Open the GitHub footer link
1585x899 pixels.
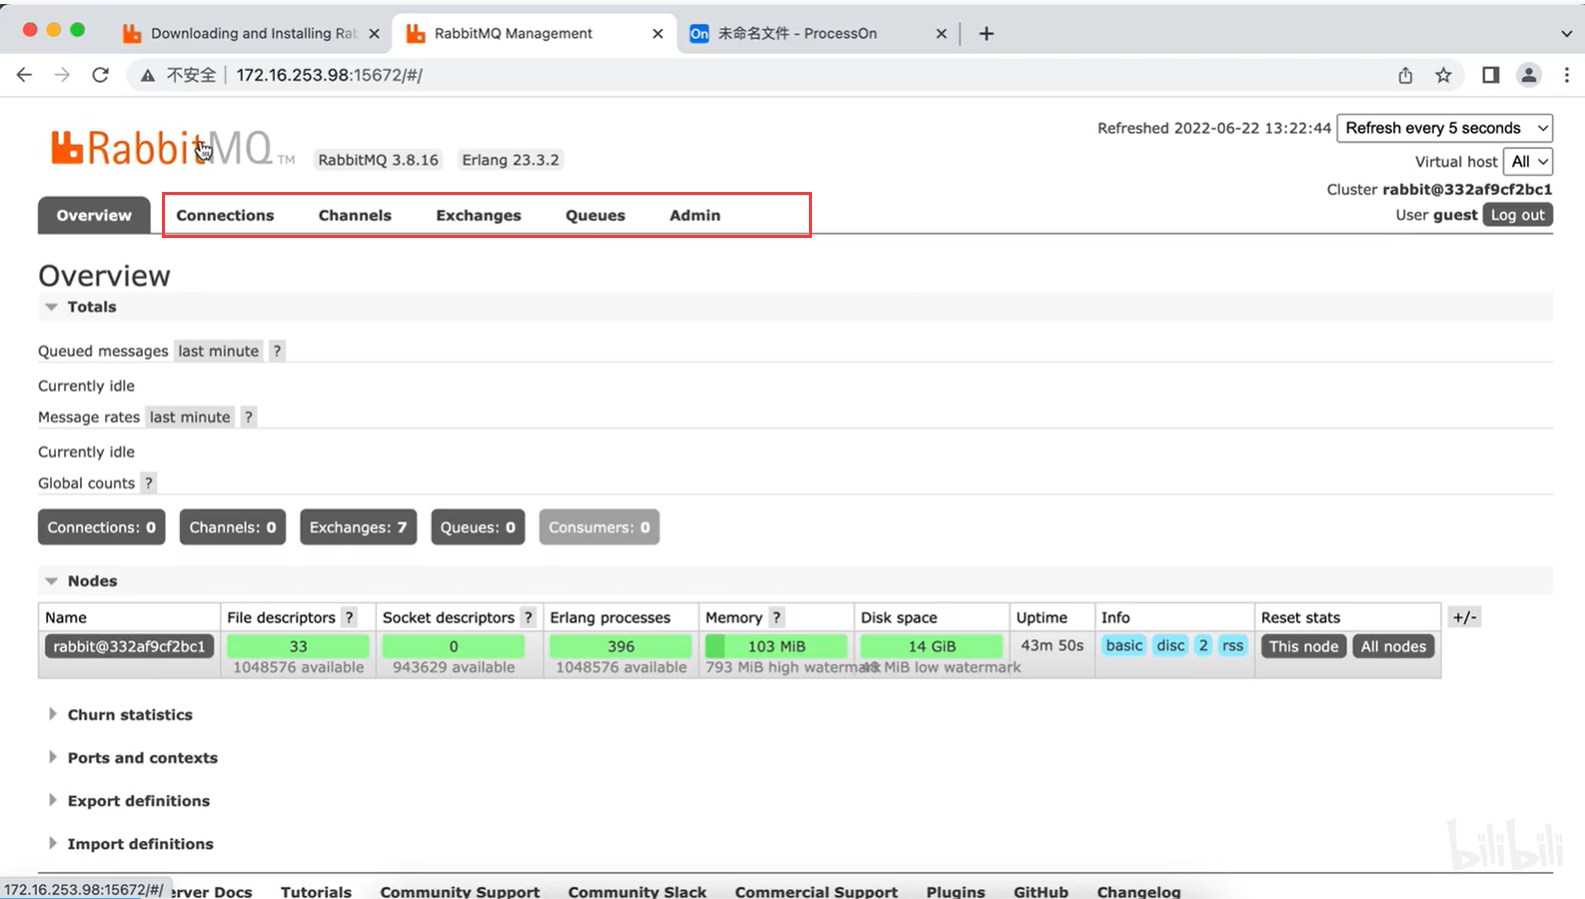(x=1041, y=891)
